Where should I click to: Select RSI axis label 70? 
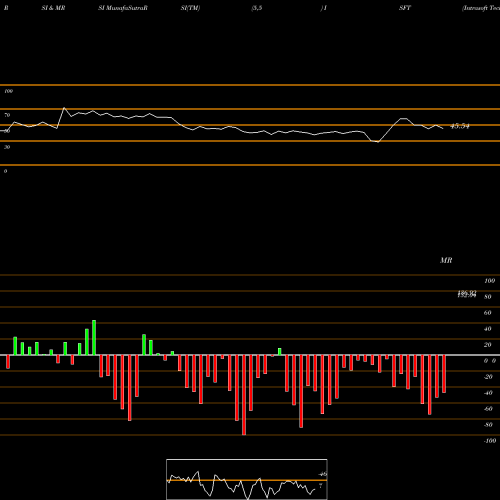point(7,115)
